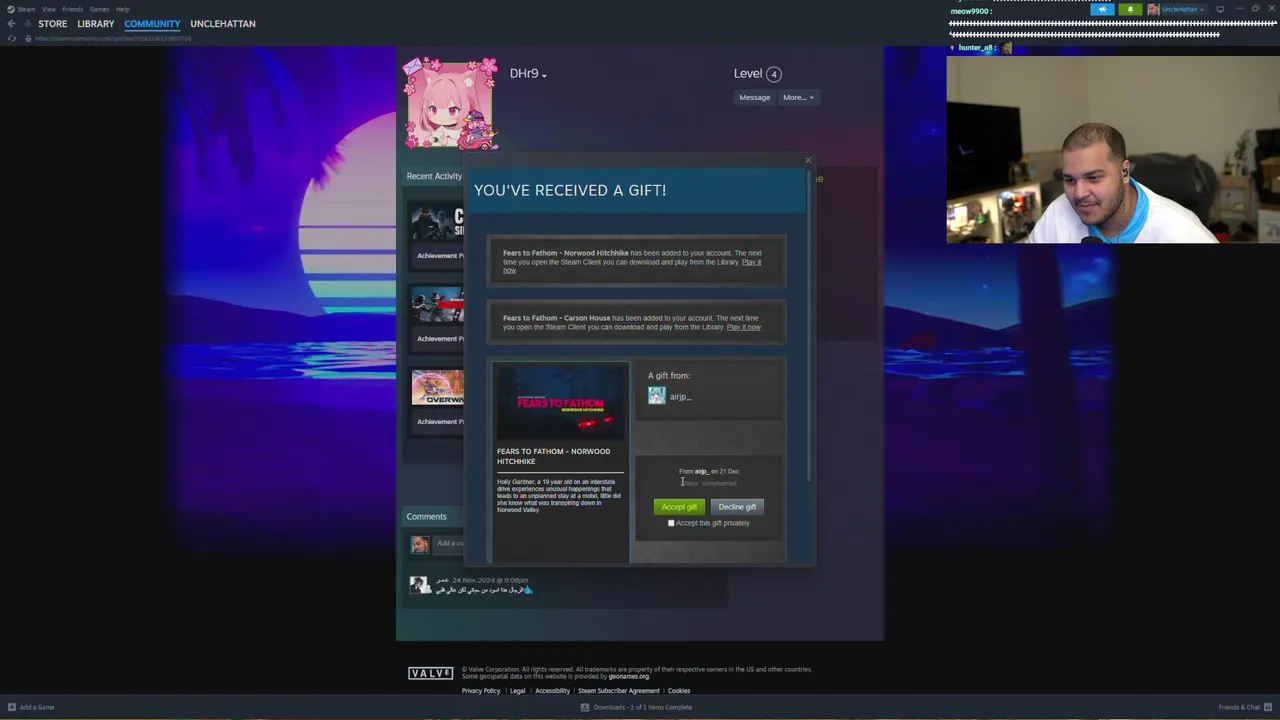The width and height of the screenshot is (1280, 720).
Task: Open the Friends & Chat label
Action: 1239,707
